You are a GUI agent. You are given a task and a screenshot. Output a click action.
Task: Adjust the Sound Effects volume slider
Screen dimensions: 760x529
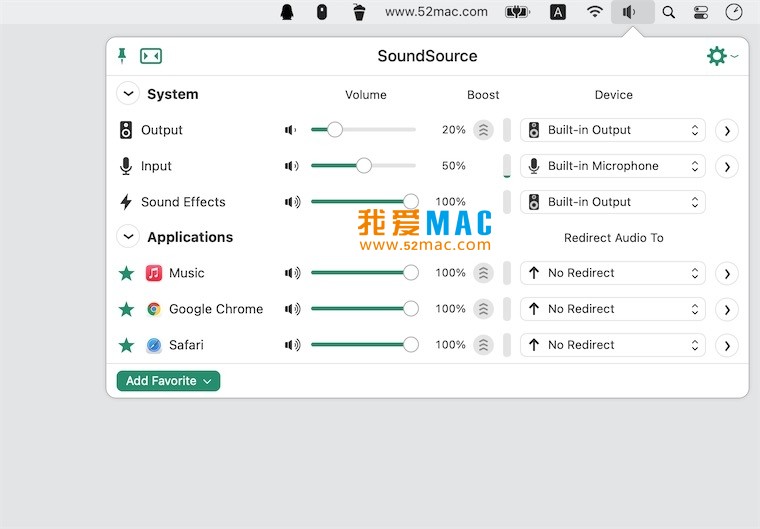(364, 201)
